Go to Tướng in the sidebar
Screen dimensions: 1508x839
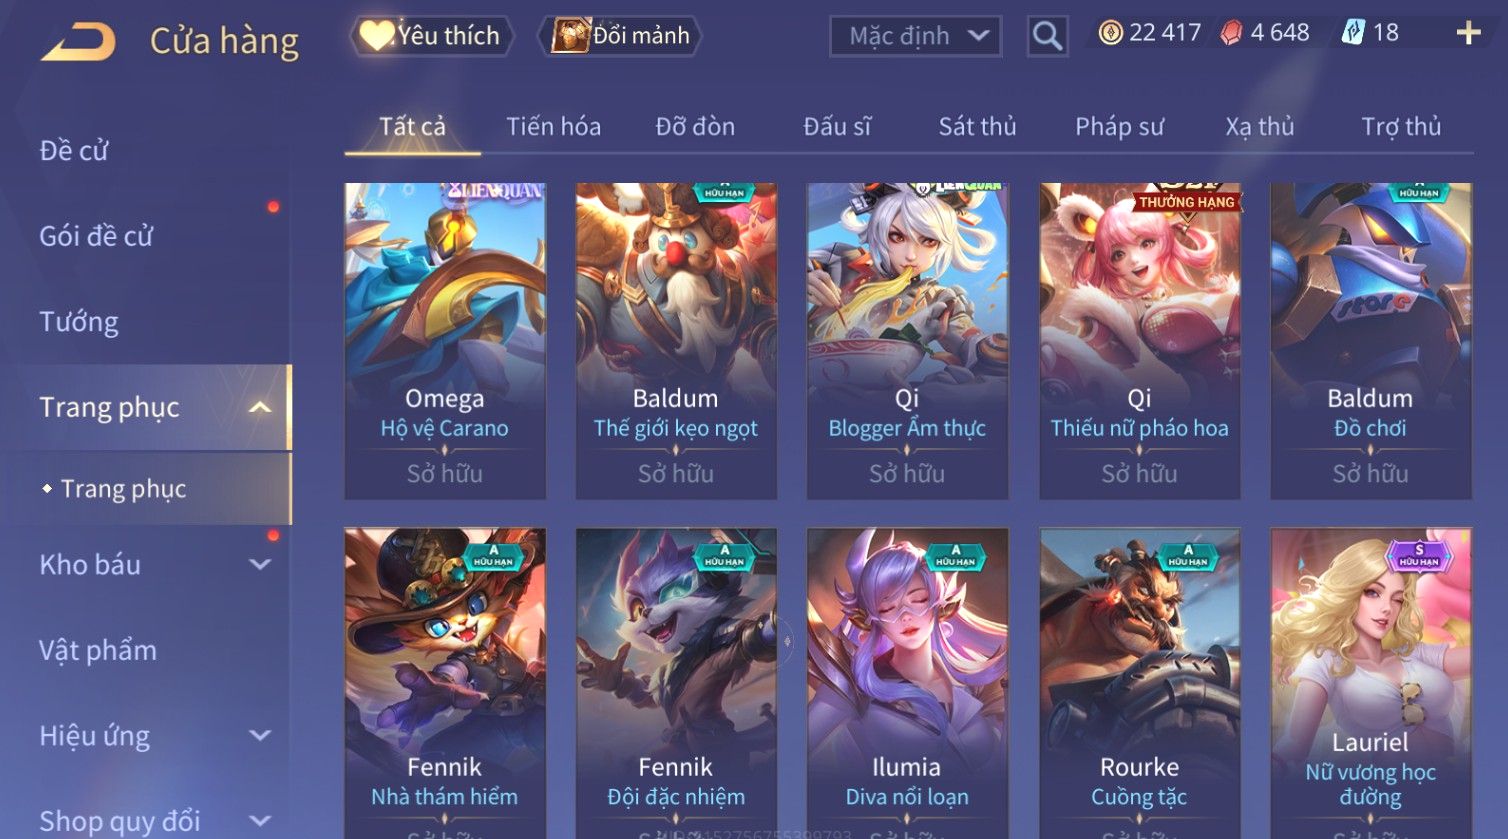click(x=79, y=322)
